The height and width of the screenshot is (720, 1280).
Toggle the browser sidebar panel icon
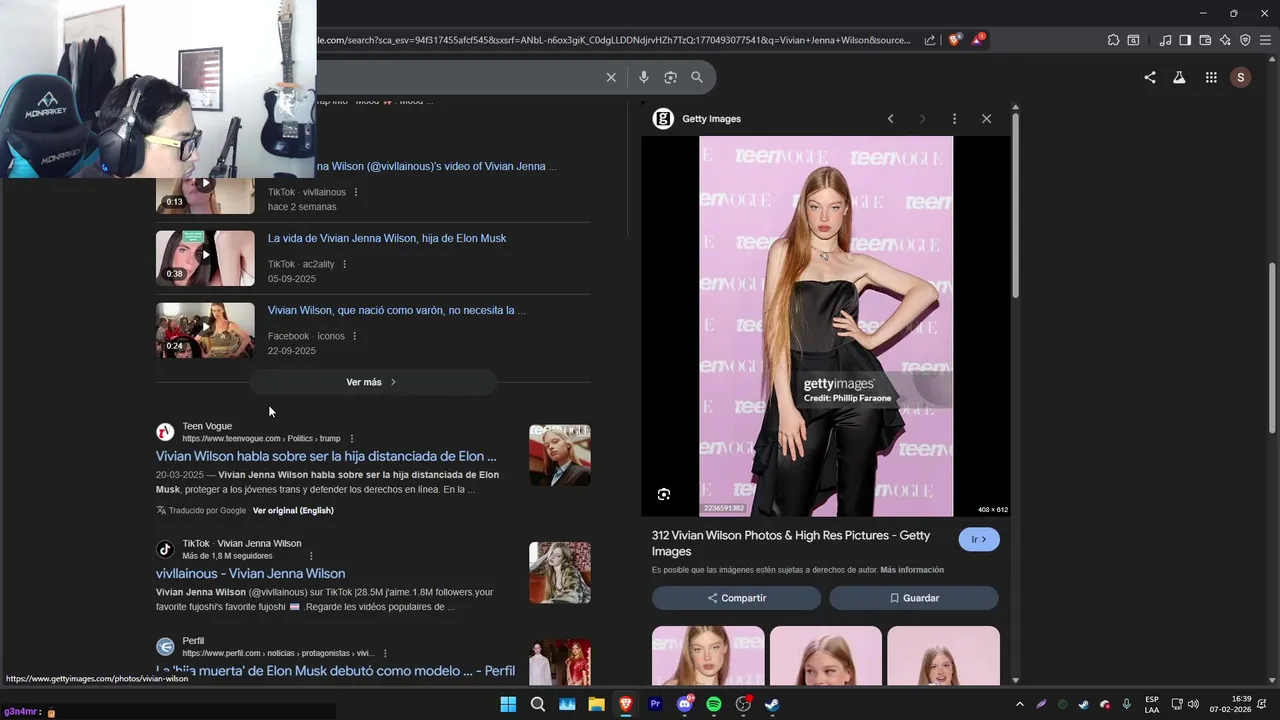(x=1185, y=40)
